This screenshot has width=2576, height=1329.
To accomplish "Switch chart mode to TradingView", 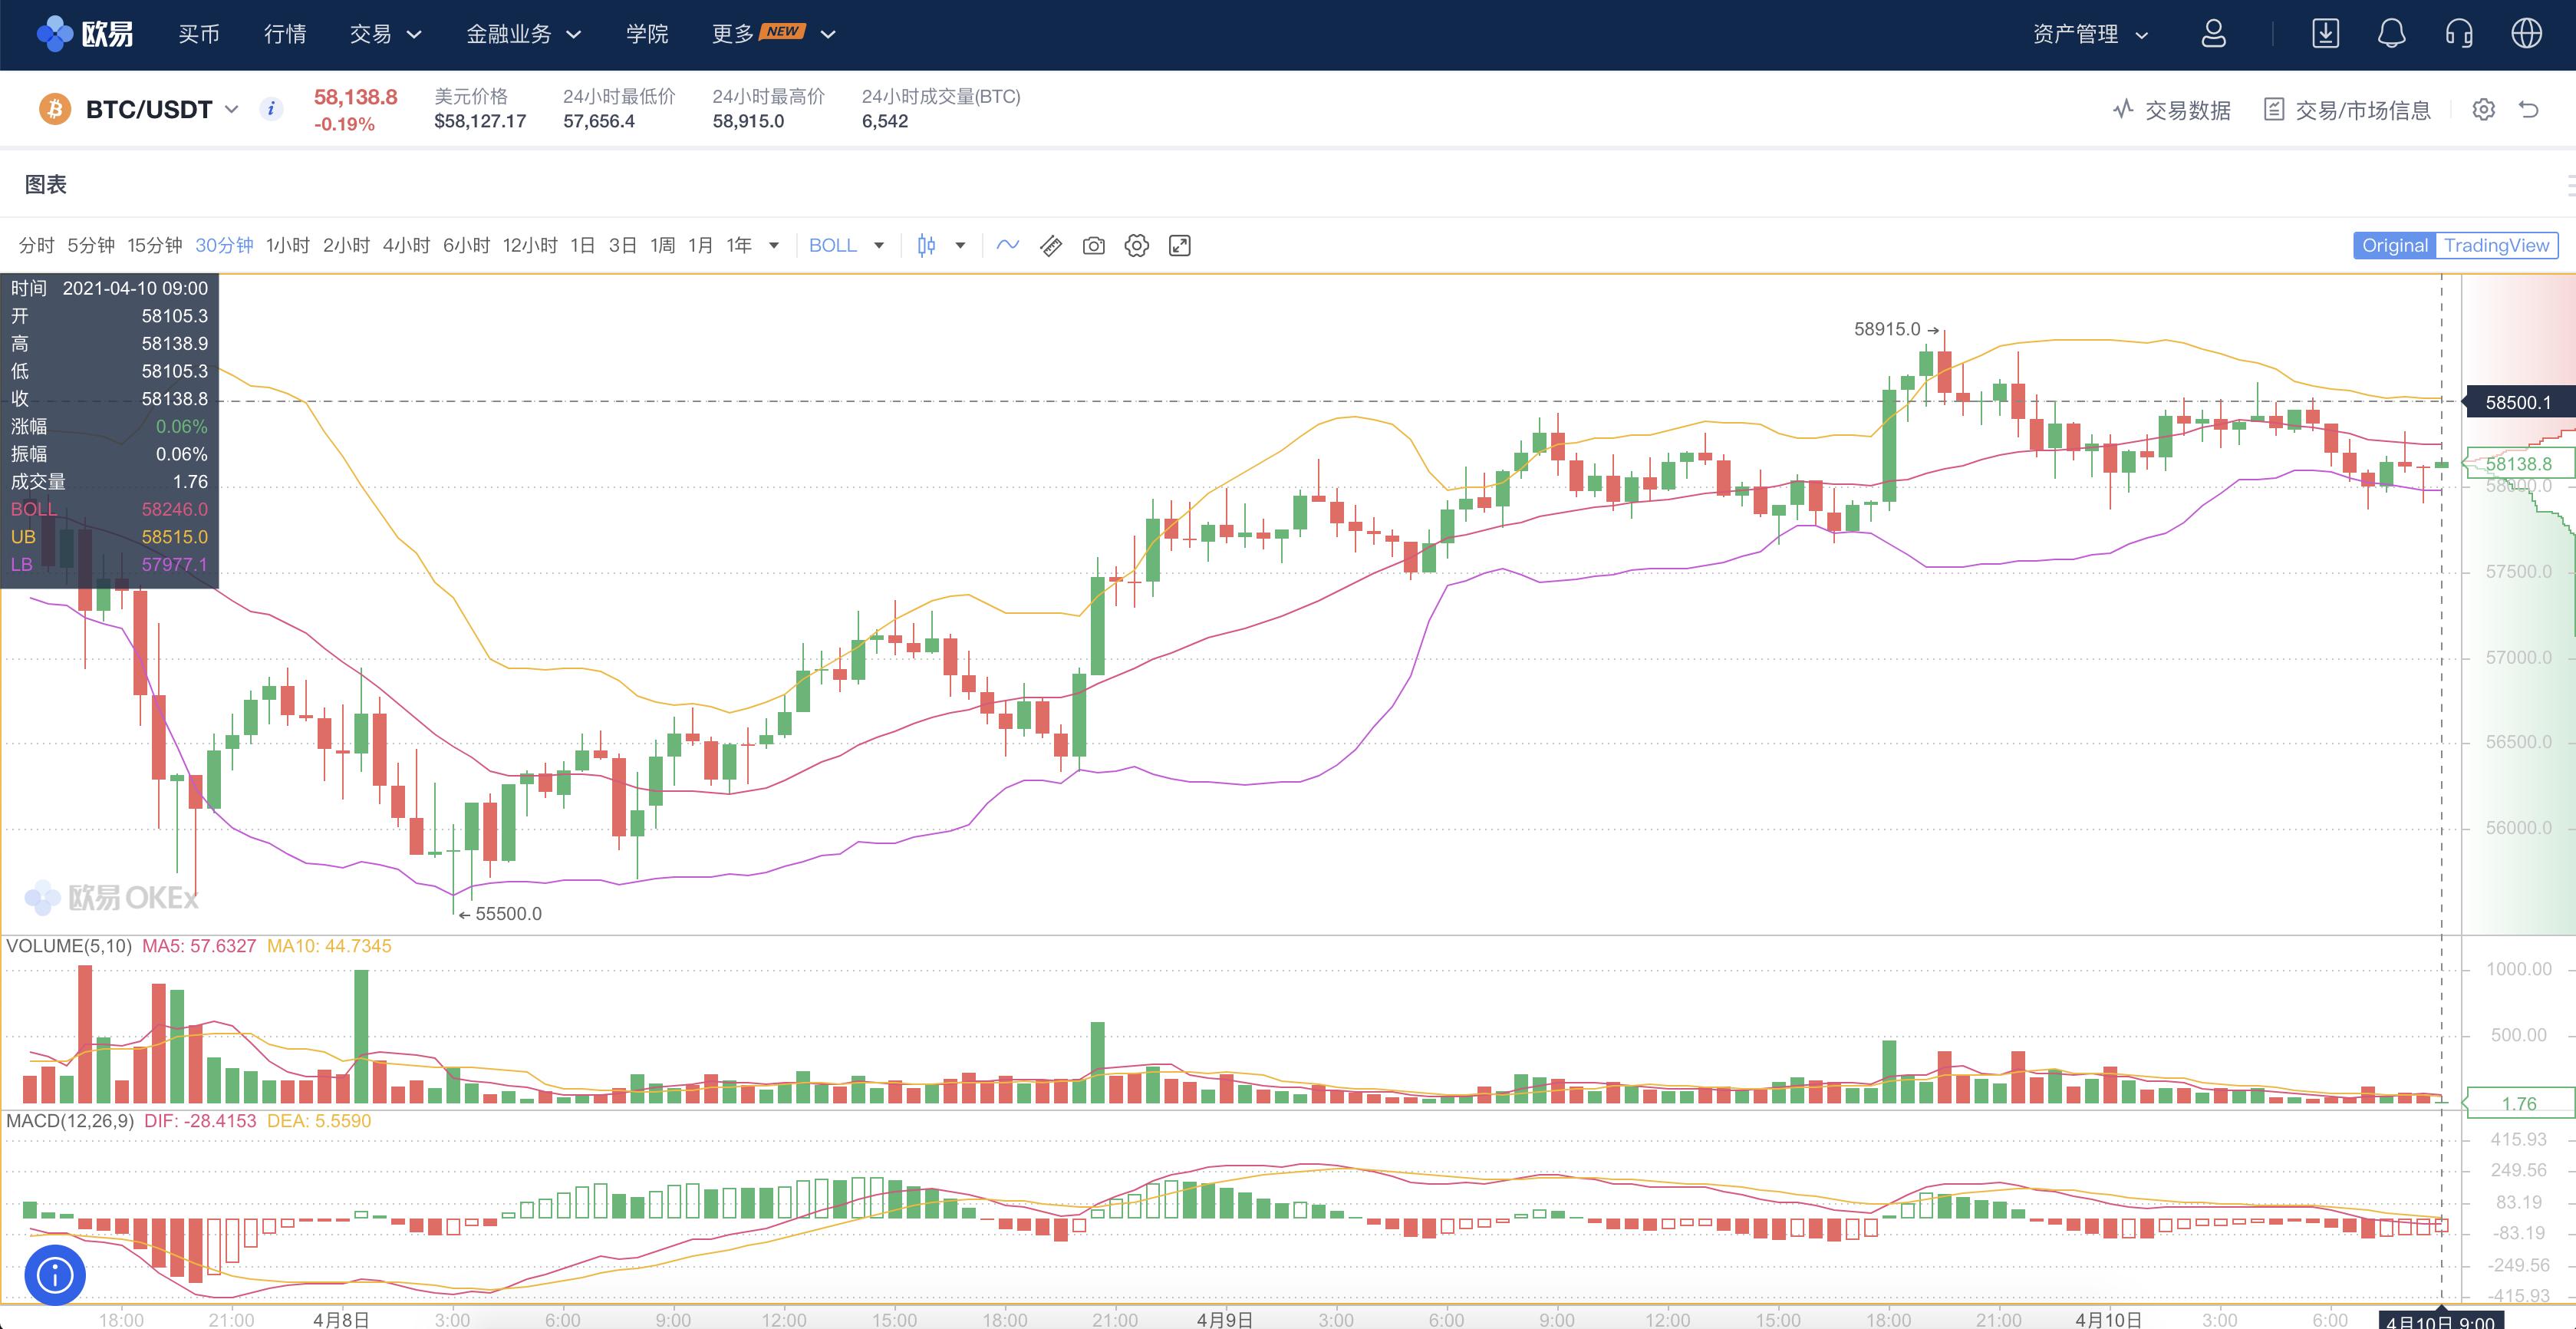I will [x=2496, y=246].
